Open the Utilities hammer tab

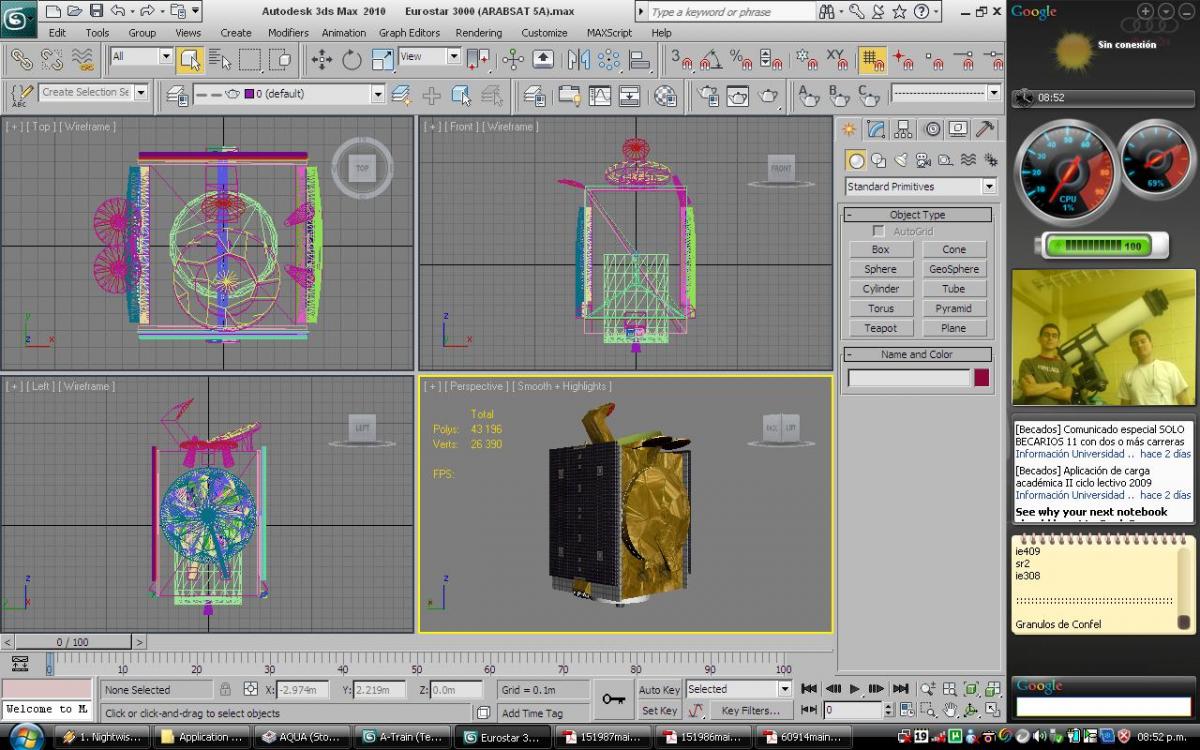coord(985,129)
